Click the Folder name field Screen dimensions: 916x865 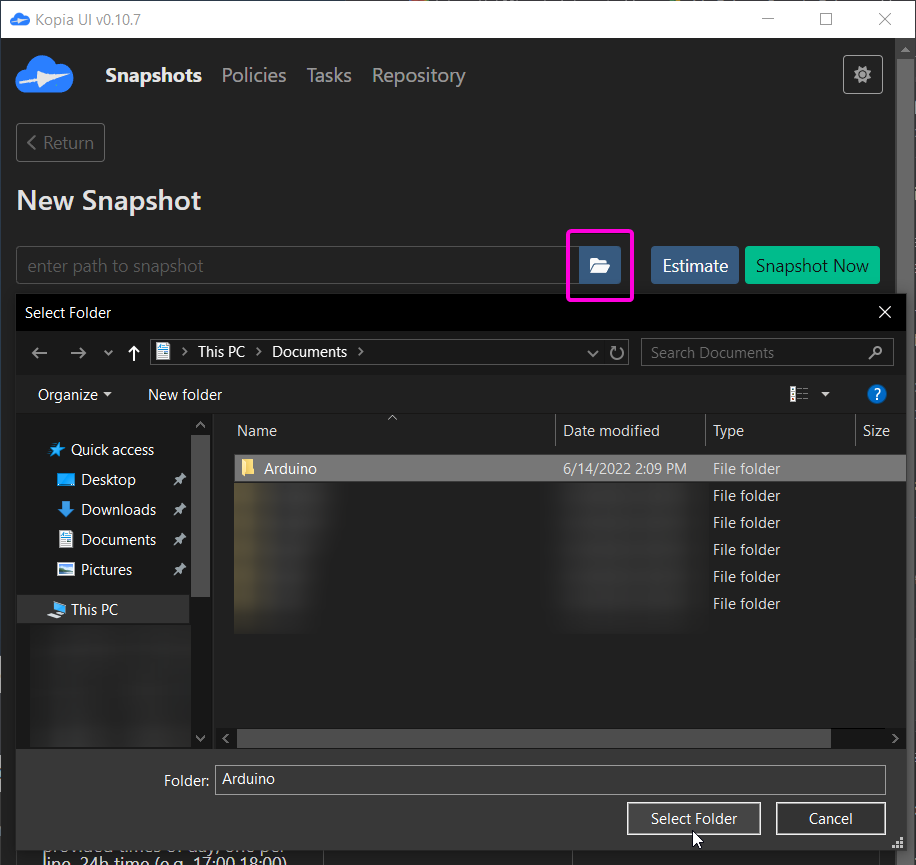click(x=550, y=780)
